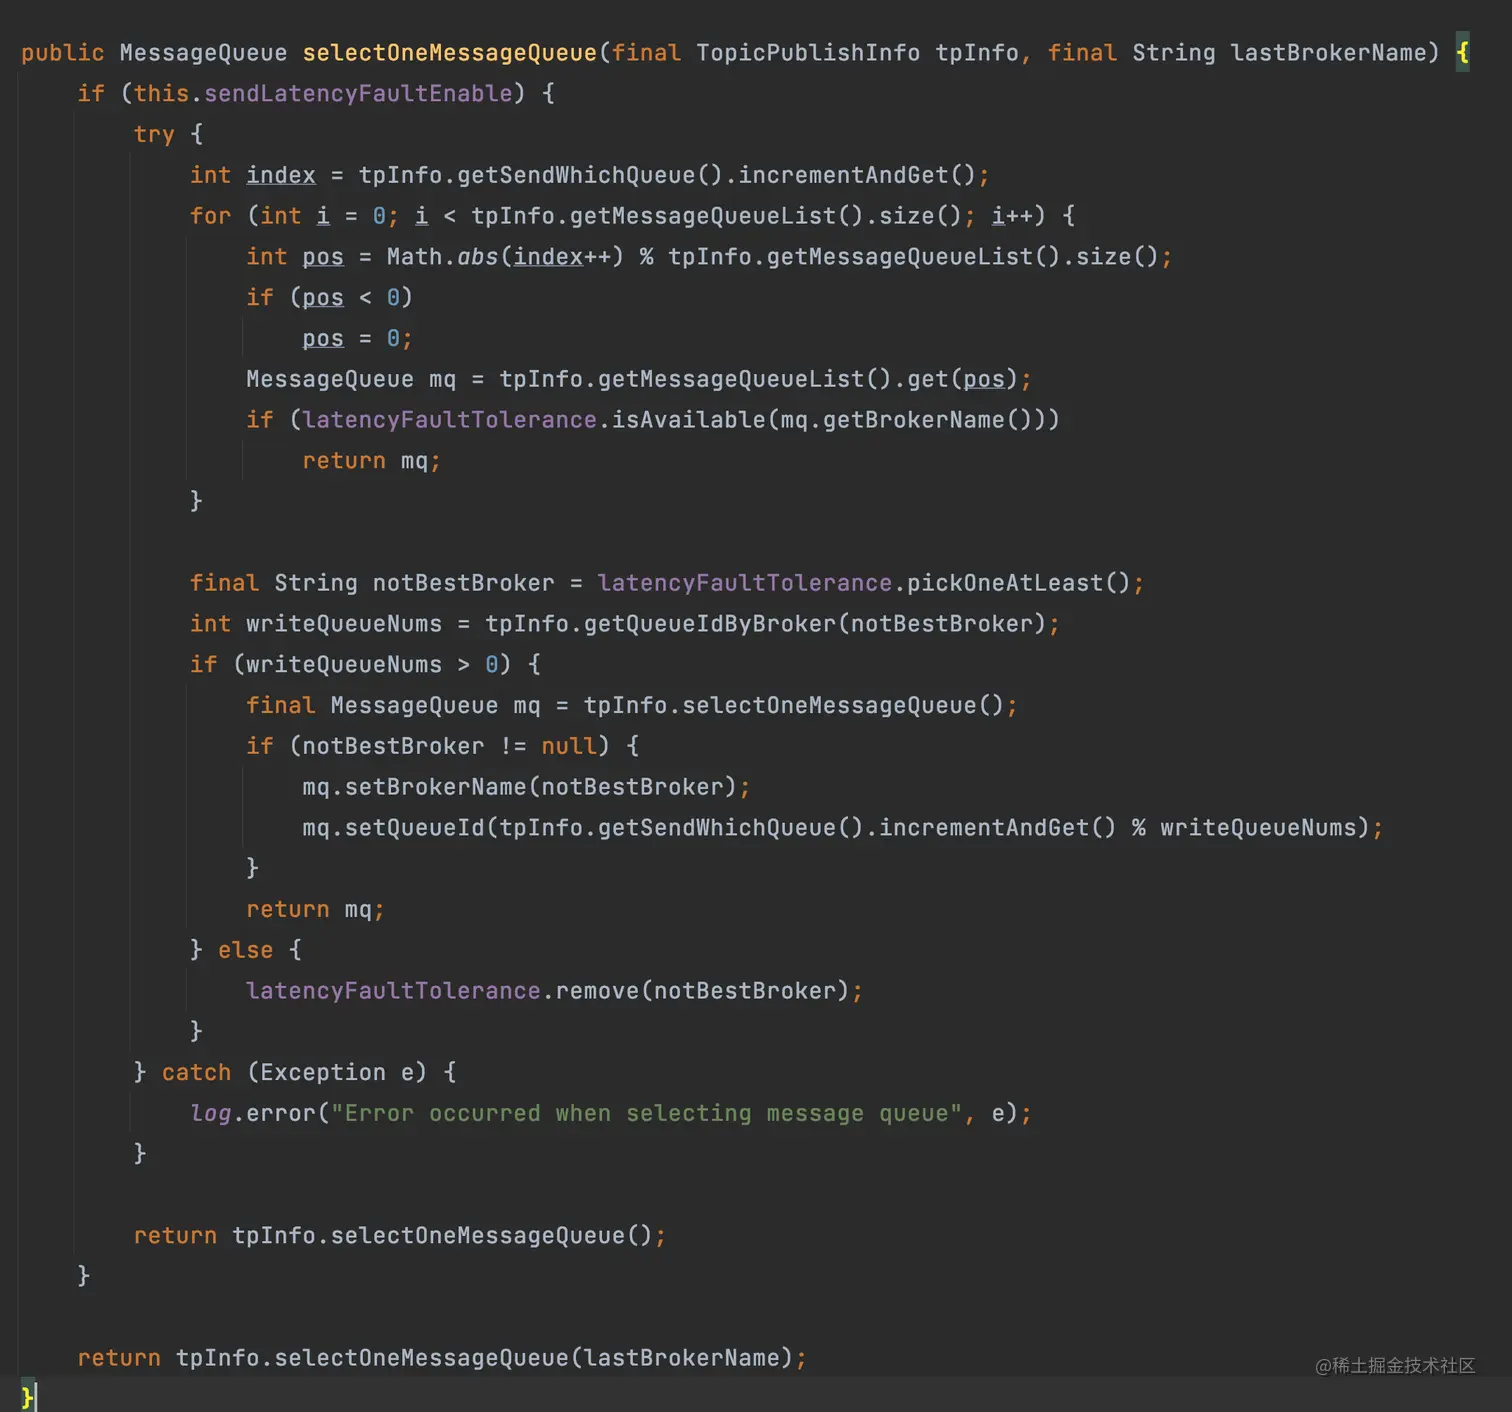The height and width of the screenshot is (1412, 1512).
Task: Click the 'pos = 0;' statement
Action: (357, 339)
